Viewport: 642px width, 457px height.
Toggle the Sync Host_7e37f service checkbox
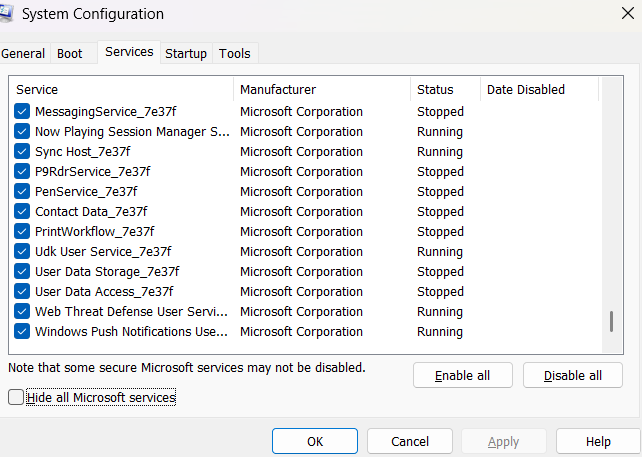coord(22,152)
